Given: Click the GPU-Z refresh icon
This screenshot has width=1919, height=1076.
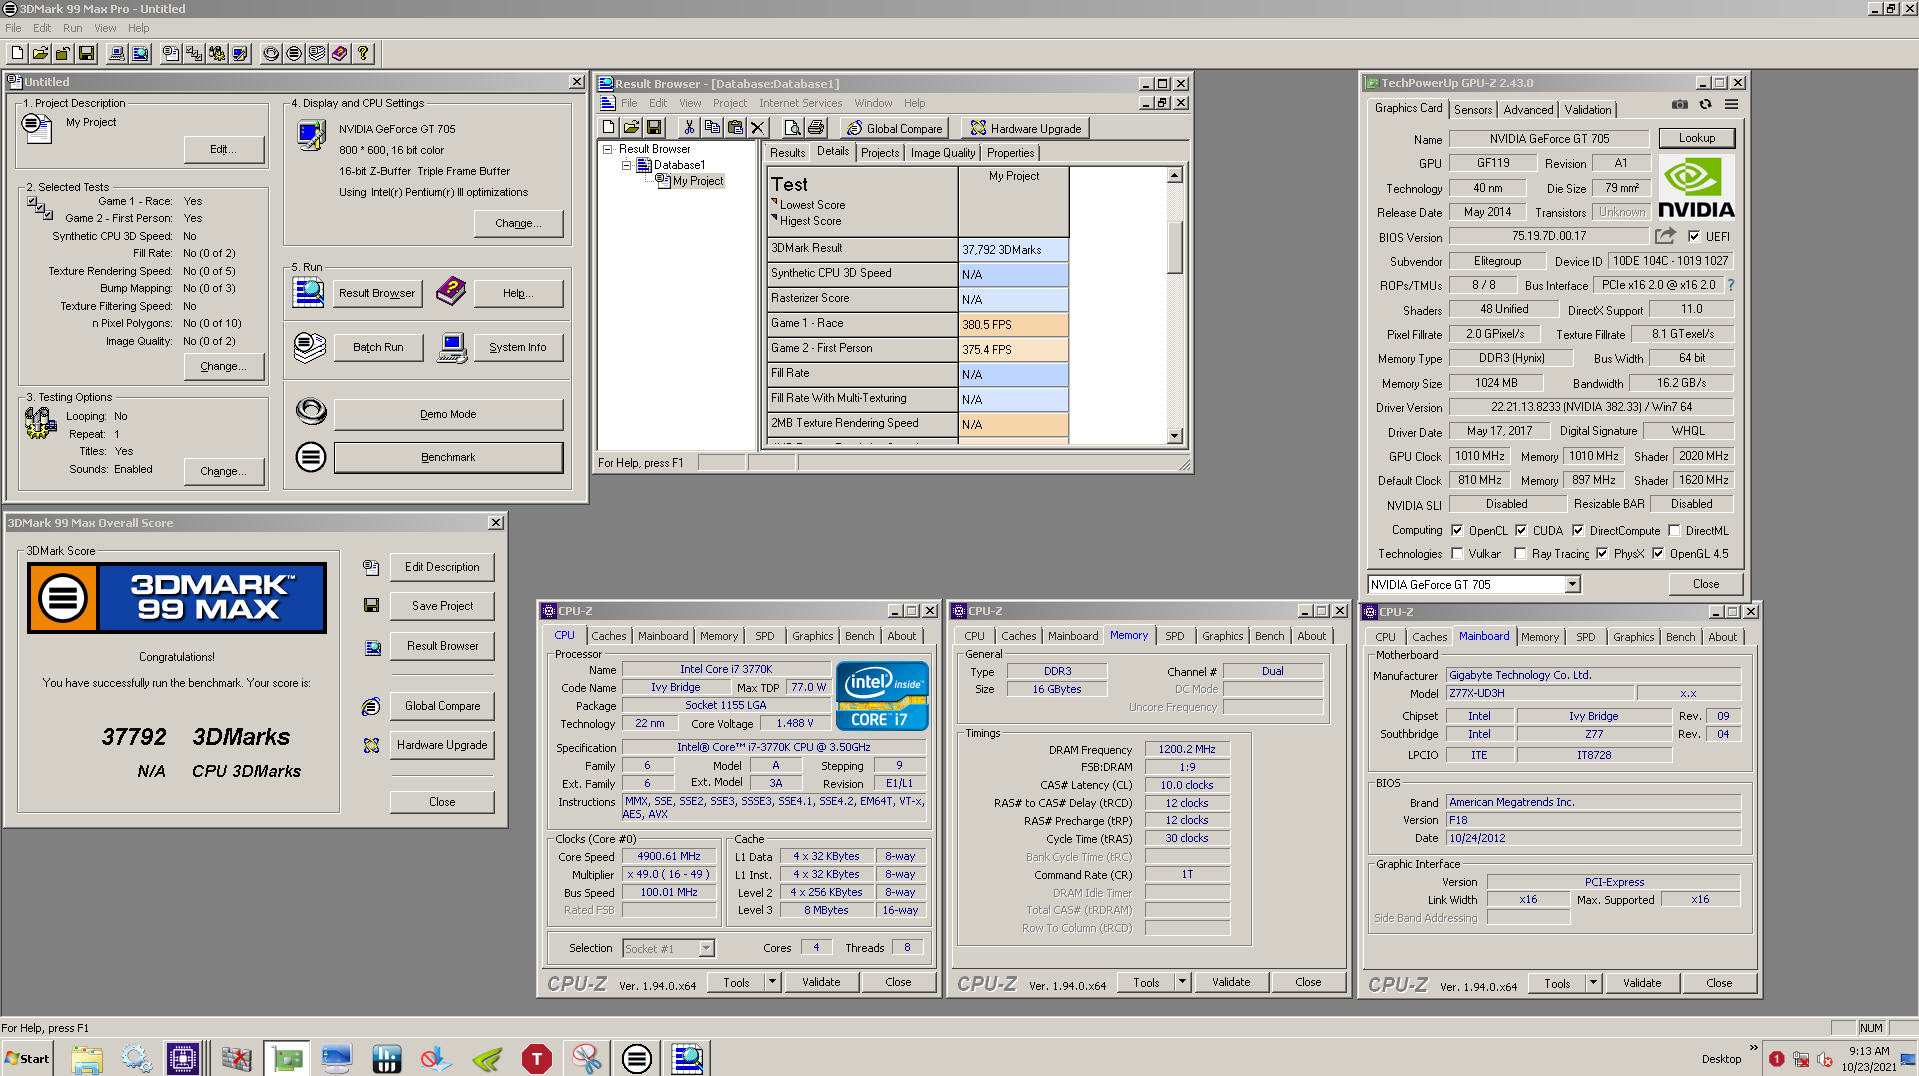Looking at the screenshot, I should (x=1705, y=104).
